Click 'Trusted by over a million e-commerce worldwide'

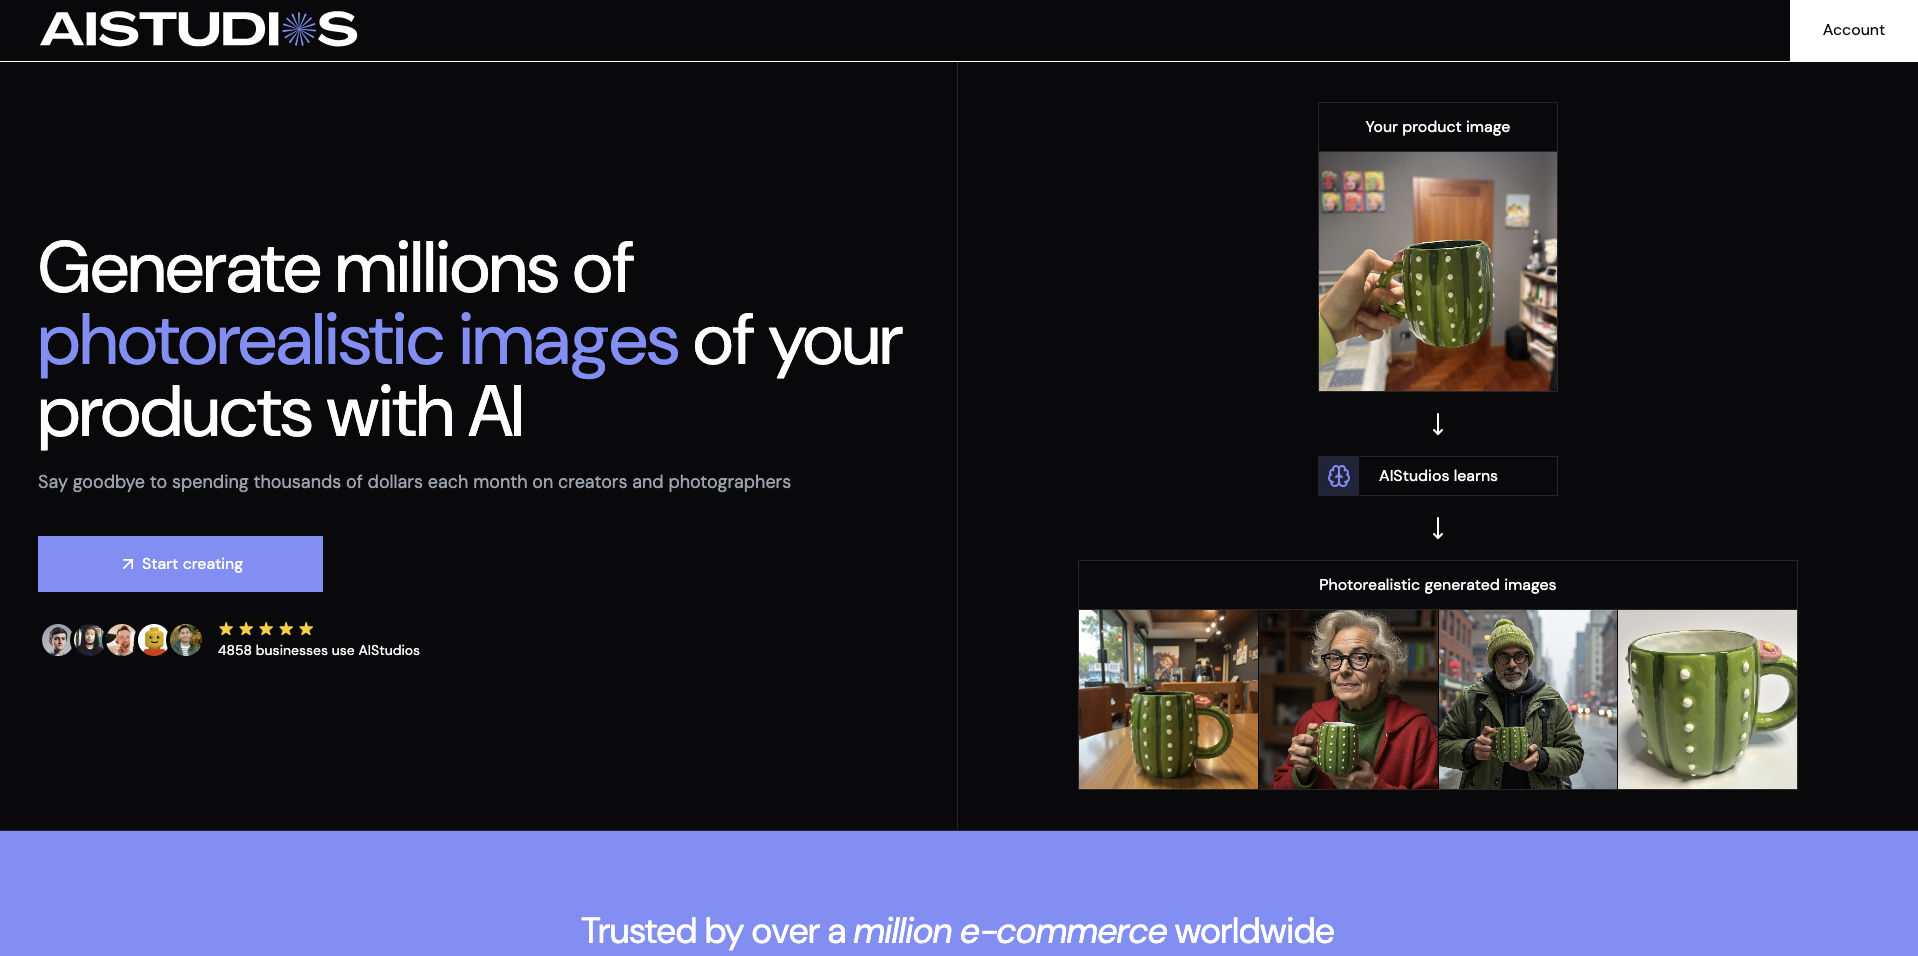pos(958,931)
